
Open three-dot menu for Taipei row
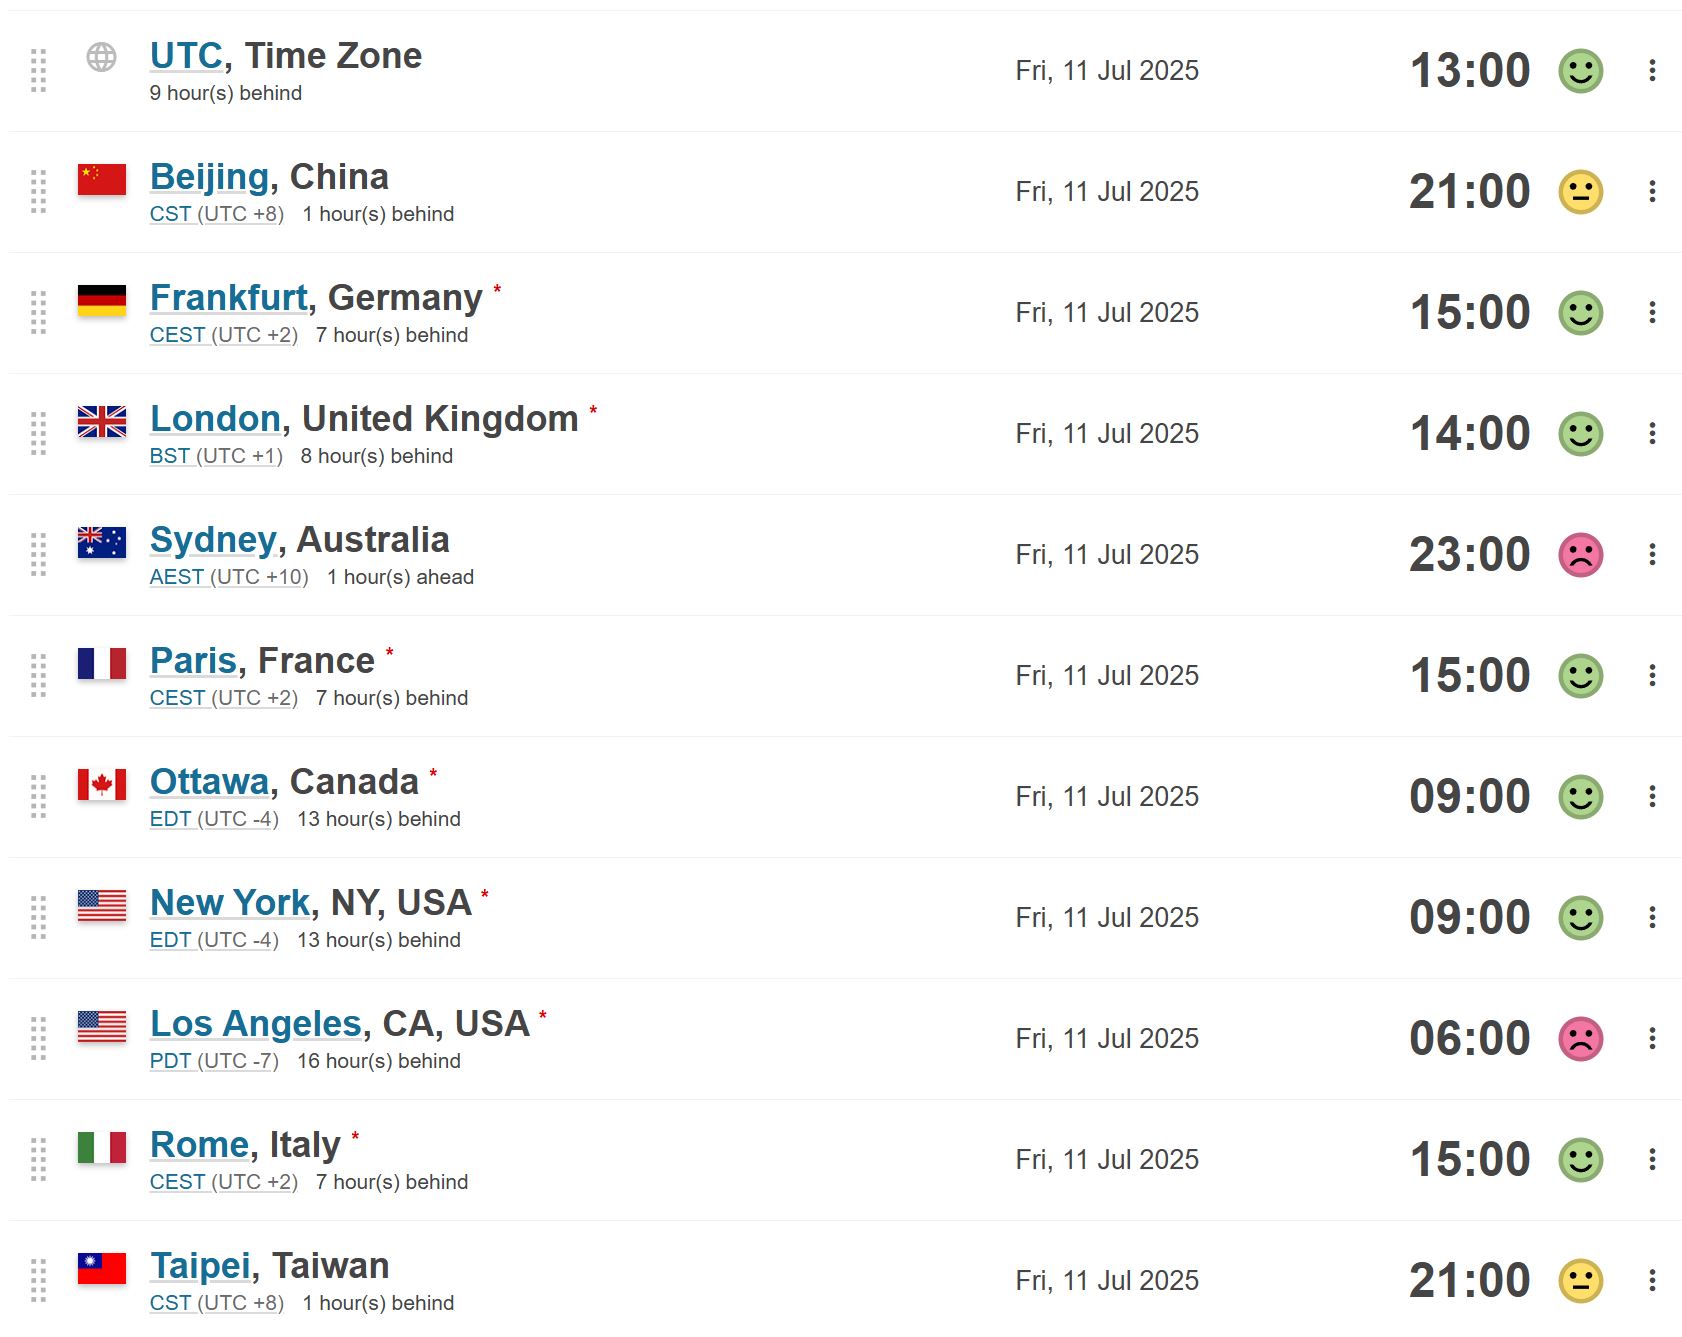pos(1652,1280)
